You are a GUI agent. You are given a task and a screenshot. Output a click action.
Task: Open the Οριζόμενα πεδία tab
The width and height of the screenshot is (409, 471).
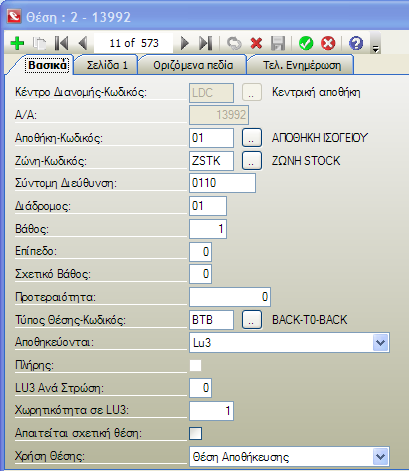tap(193, 65)
